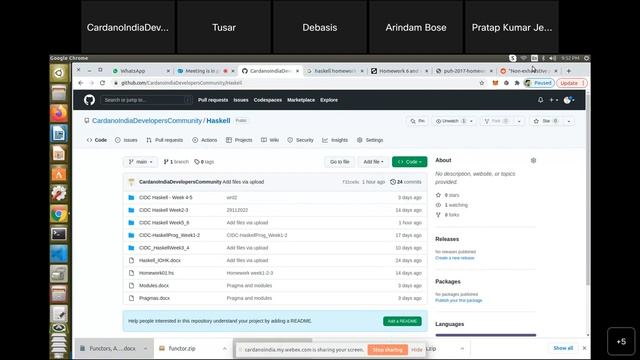Select the Issues repository tab
The height and width of the screenshot is (360, 640).
(x=126, y=140)
